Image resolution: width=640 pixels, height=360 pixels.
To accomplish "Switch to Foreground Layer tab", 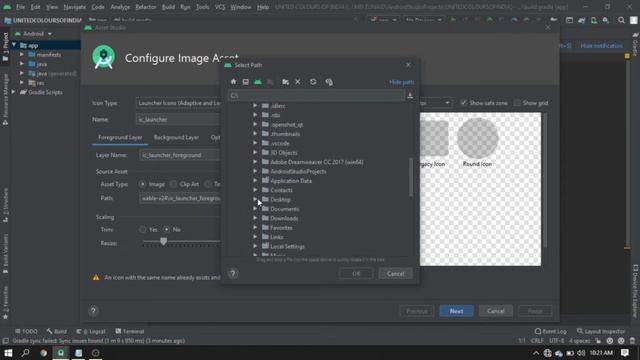I will pyautogui.click(x=120, y=138).
